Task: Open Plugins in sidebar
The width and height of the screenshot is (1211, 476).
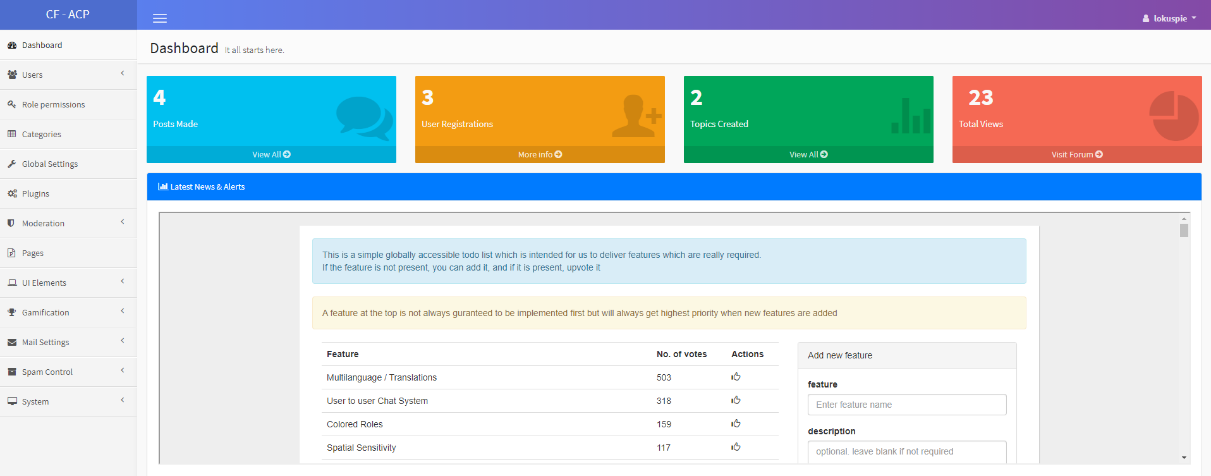Action: pyautogui.click(x=68, y=193)
